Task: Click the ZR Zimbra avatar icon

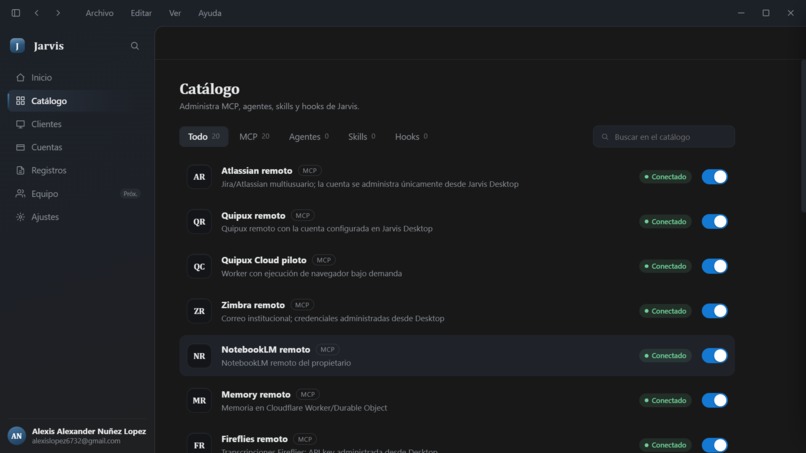Action: coord(199,311)
